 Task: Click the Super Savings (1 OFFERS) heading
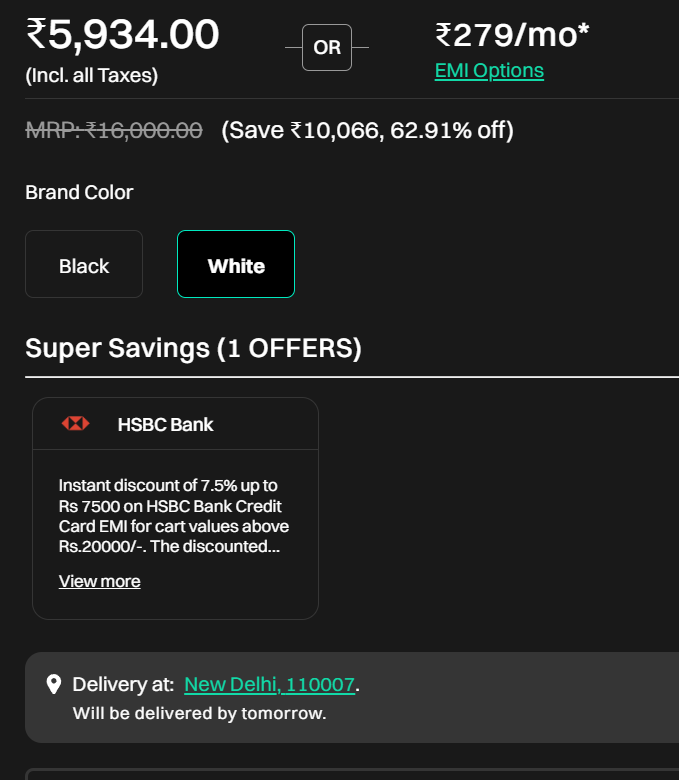pos(193,348)
